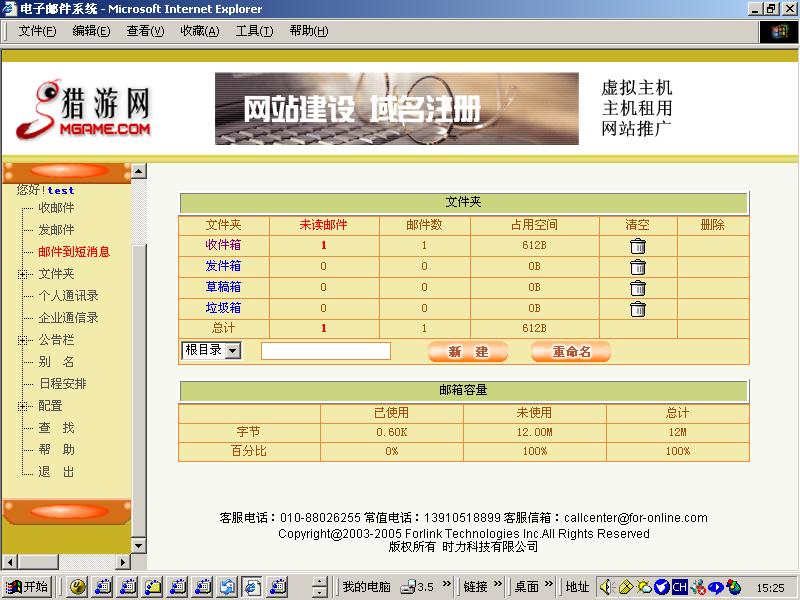Image resolution: width=800 pixels, height=600 pixels.
Task: Empty the 收件箱 folder with its trash icon
Action: pos(638,246)
